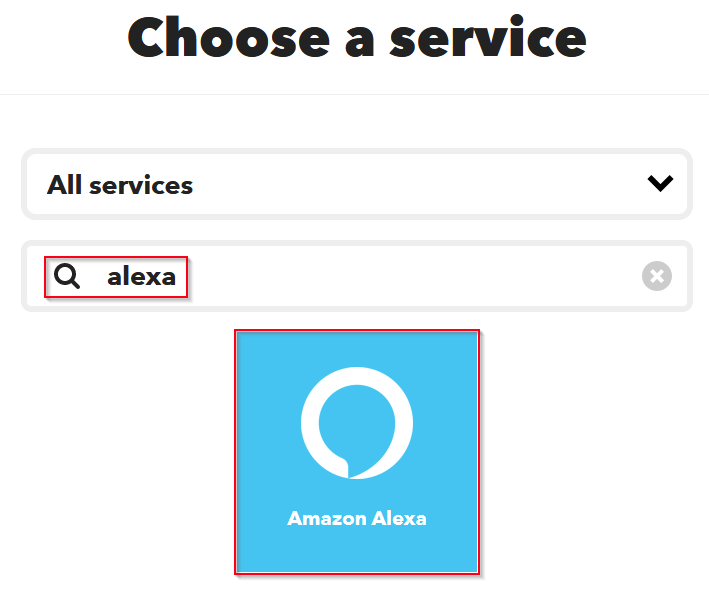Viewport: 709px width, 589px height.
Task: Click blank space inside the All services box
Action: tap(407, 184)
